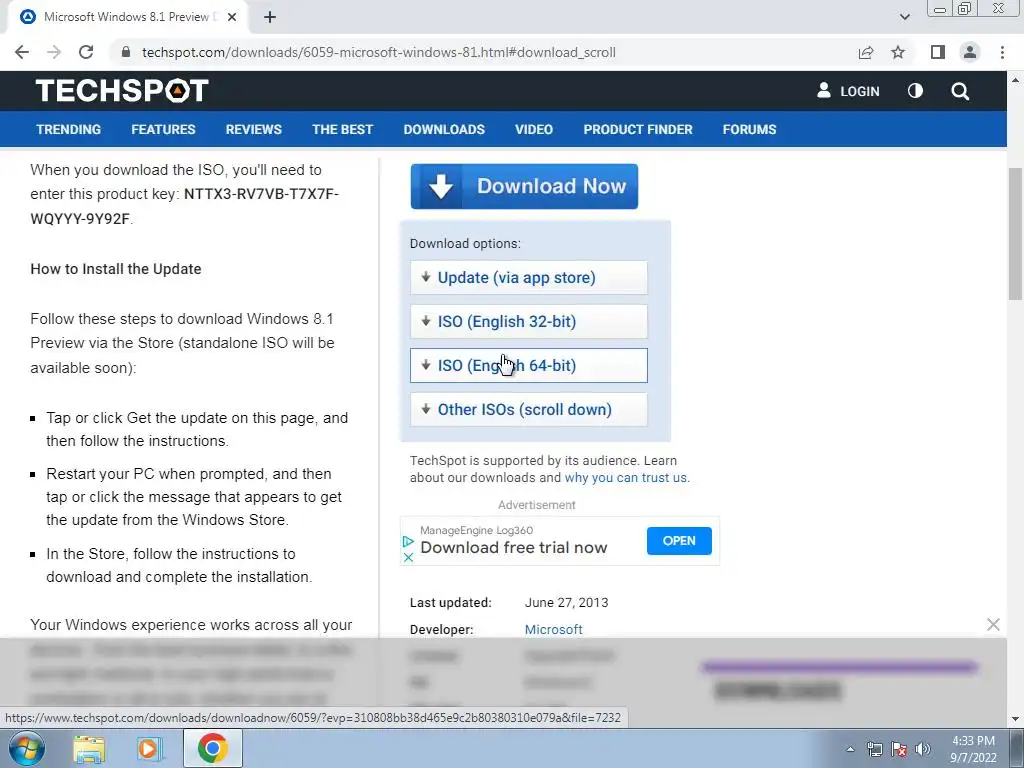
Task: Open the FEATURES menu item
Action: [163, 129]
